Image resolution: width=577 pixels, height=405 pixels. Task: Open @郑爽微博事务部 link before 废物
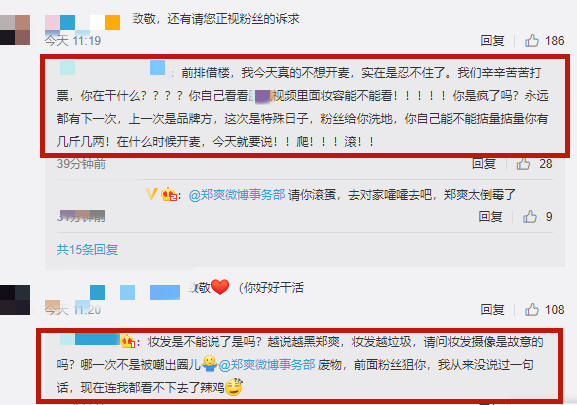[x=267, y=365]
